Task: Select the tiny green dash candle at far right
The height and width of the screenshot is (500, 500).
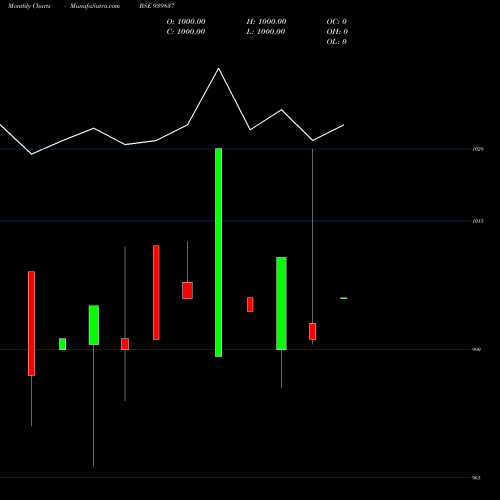Action: [344, 298]
